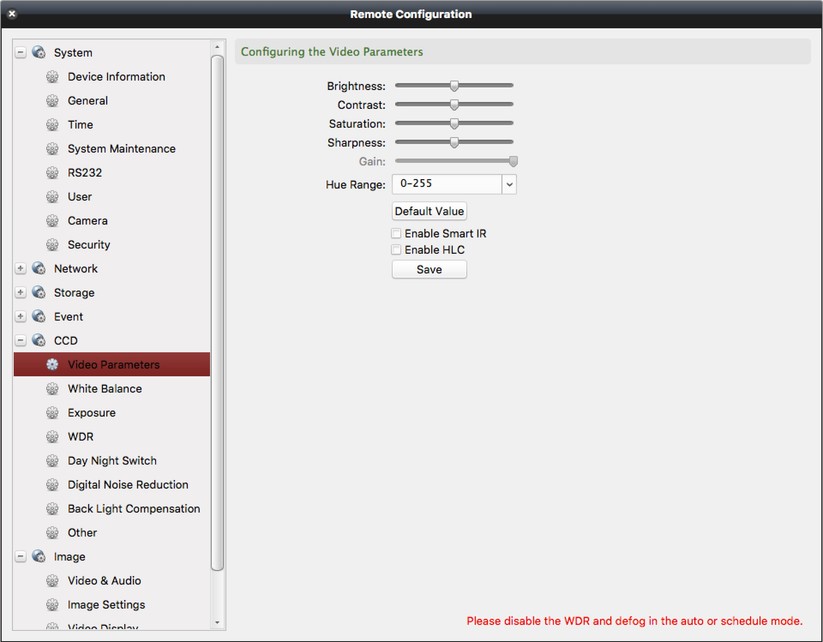823x642 pixels.
Task: Enable HLC
Action: pos(396,249)
